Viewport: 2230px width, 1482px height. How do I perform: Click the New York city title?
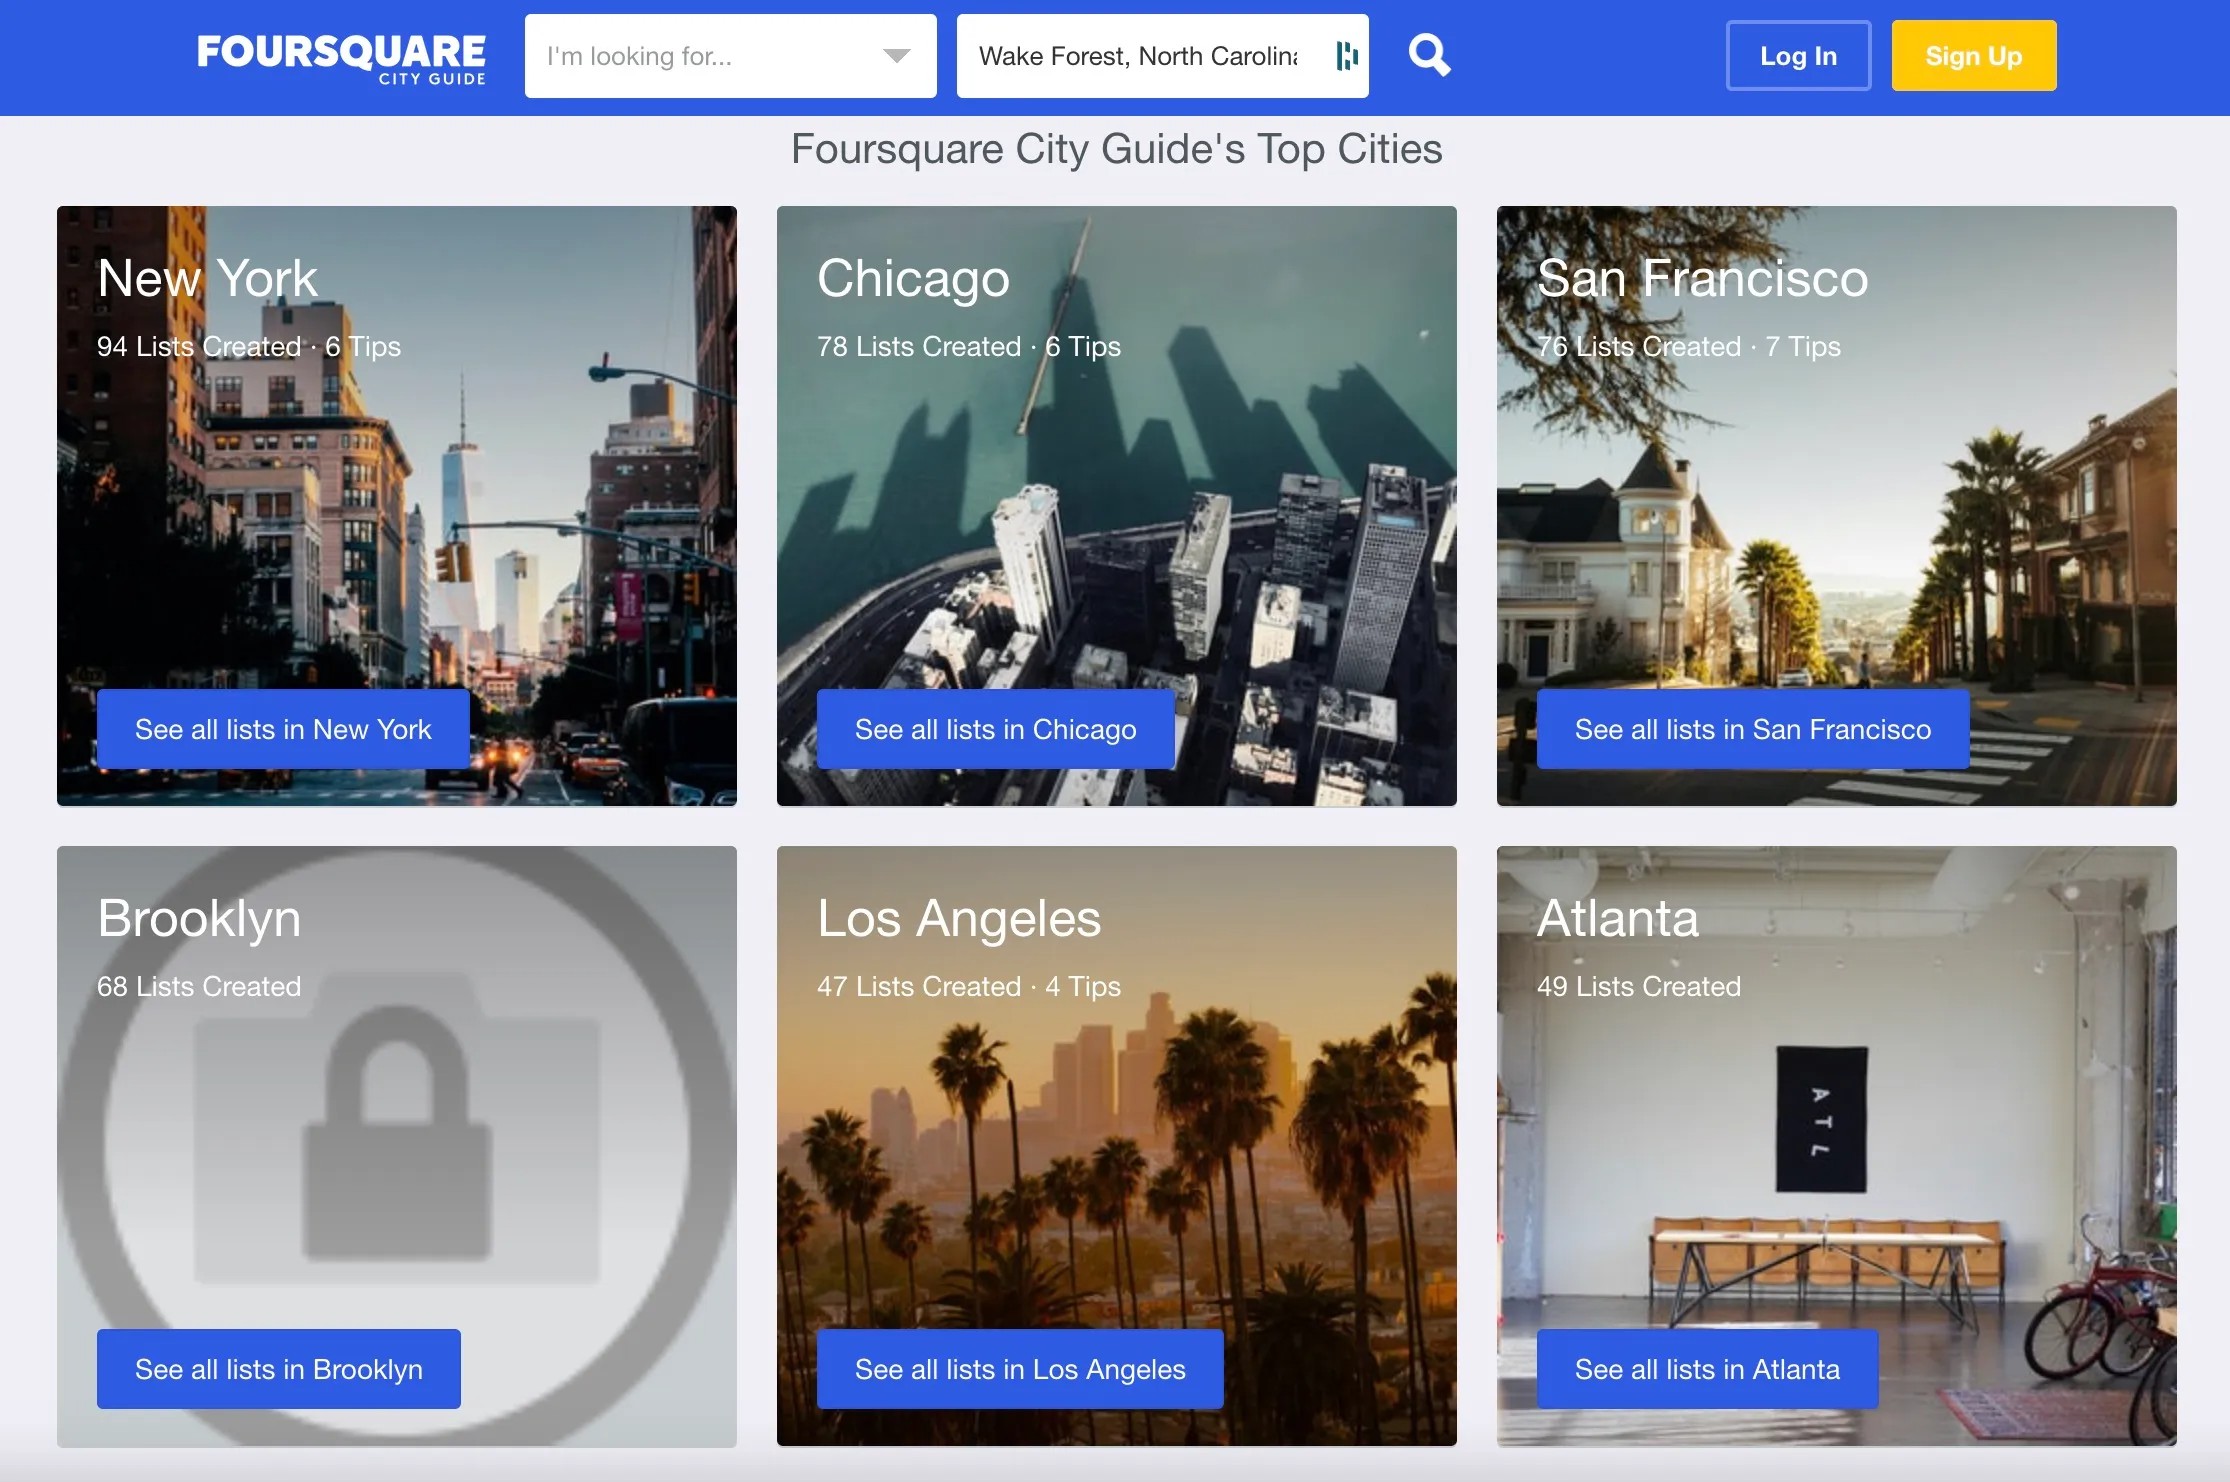point(207,278)
